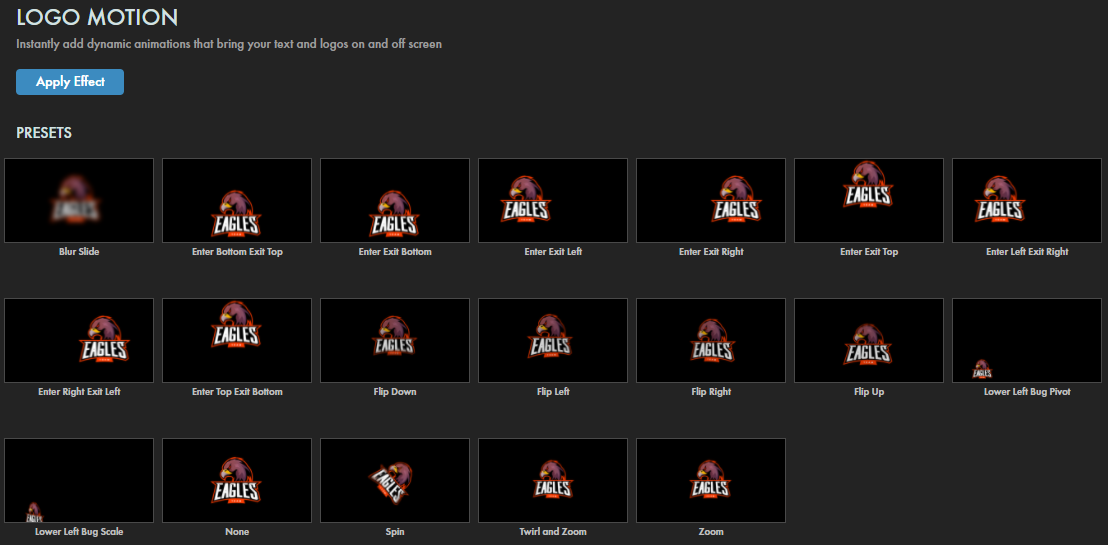
Task: Select the Enter Exit Left preset
Action: pos(553,201)
